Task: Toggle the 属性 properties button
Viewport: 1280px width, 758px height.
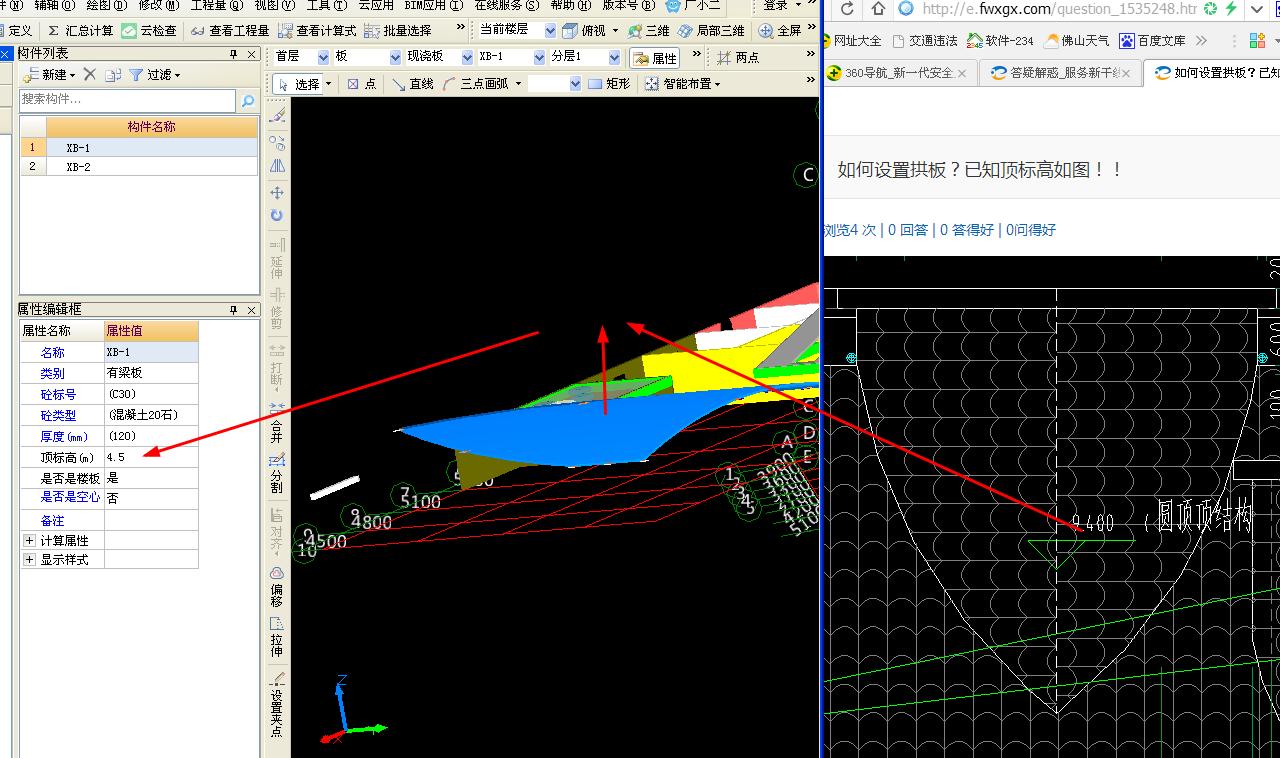Action: (x=655, y=58)
